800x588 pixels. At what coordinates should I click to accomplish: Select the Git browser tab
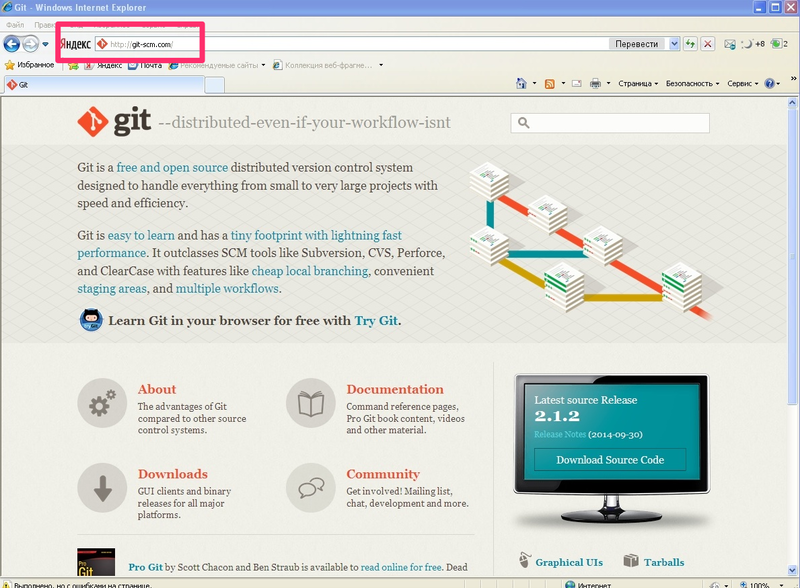(x=104, y=85)
